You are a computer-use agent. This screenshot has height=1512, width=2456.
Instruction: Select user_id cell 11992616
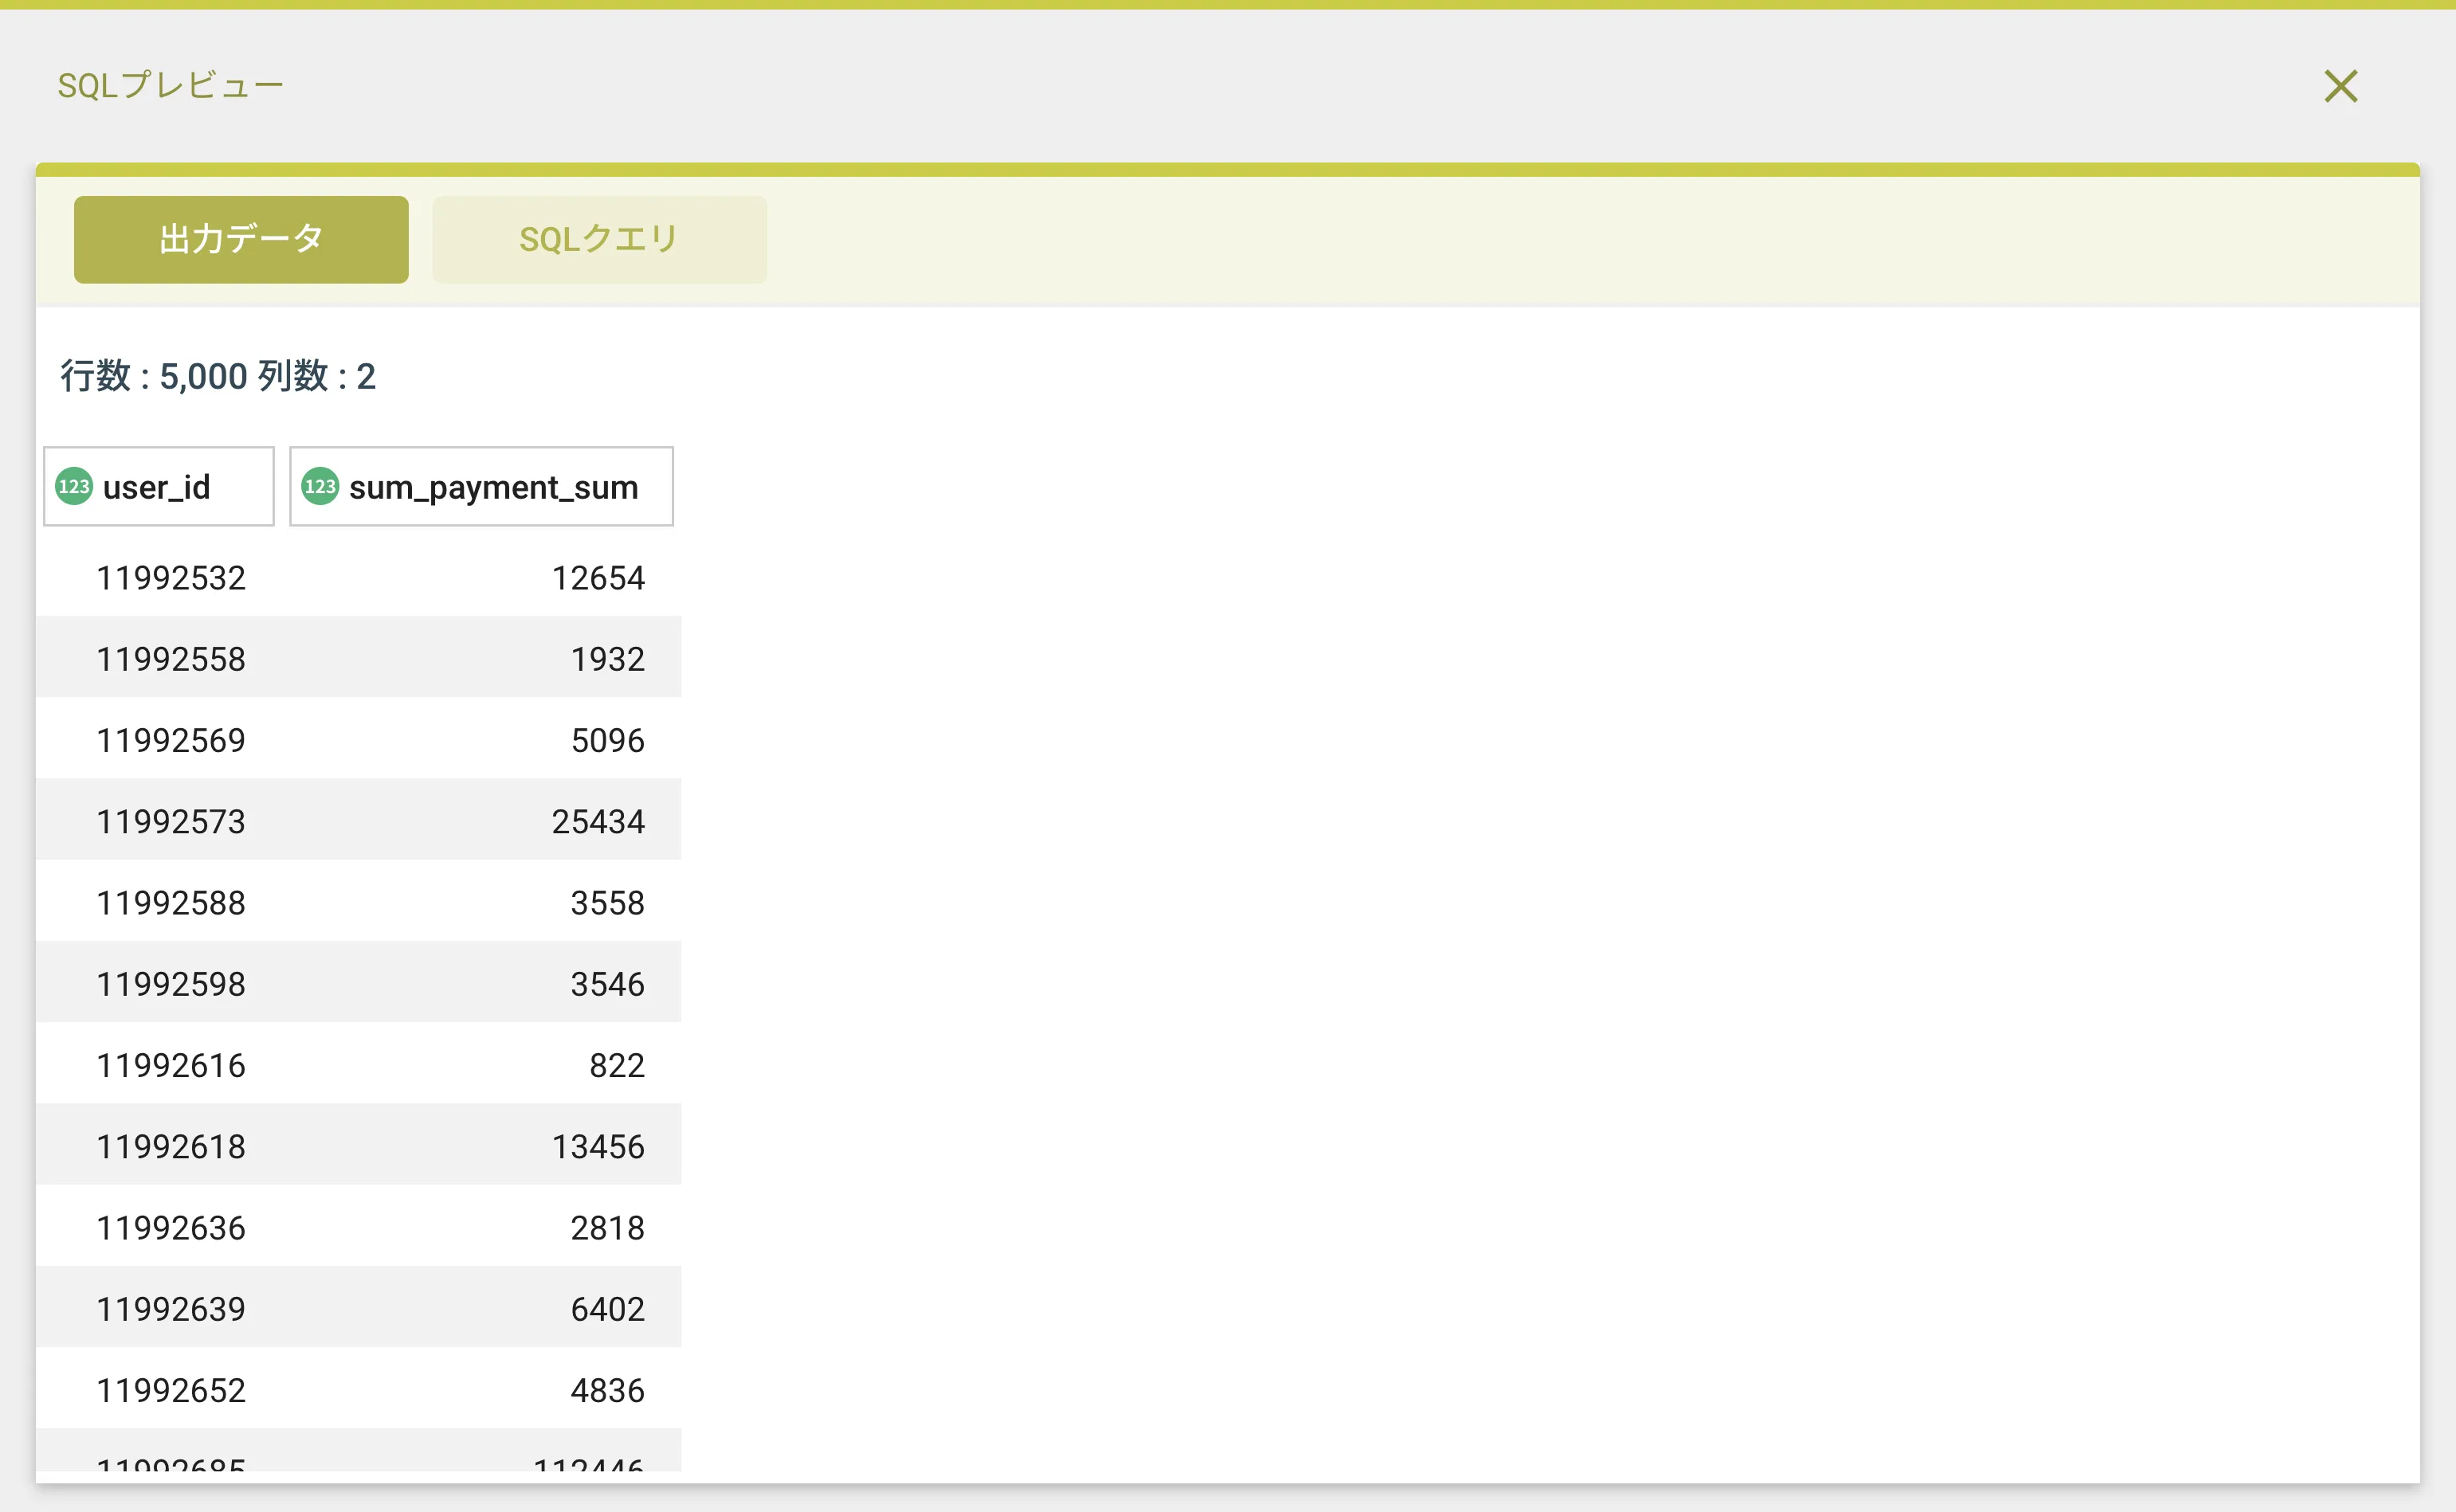click(x=171, y=1065)
